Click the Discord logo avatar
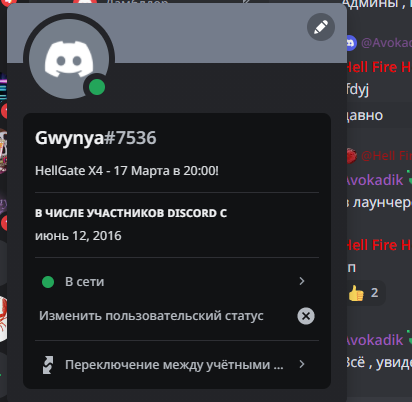Viewport: 412px width, 402px height. [x=69, y=59]
